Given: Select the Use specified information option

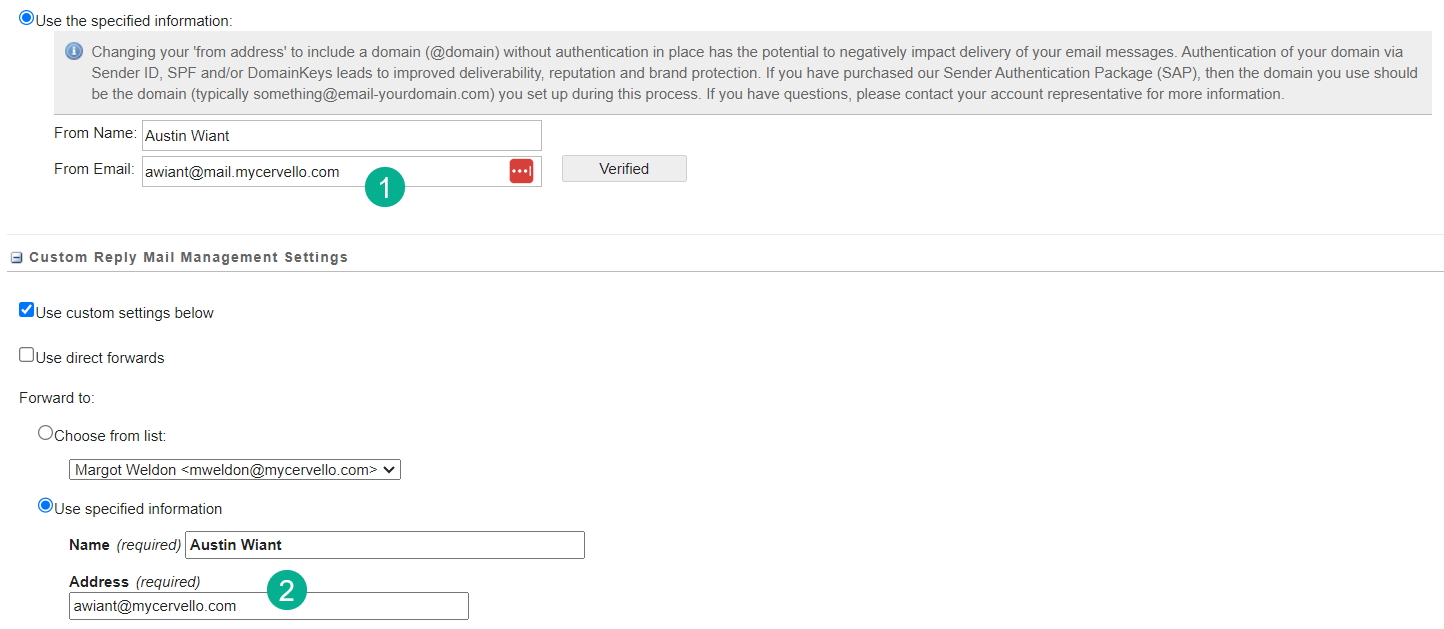Looking at the screenshot, I should [x=45, y=506].
